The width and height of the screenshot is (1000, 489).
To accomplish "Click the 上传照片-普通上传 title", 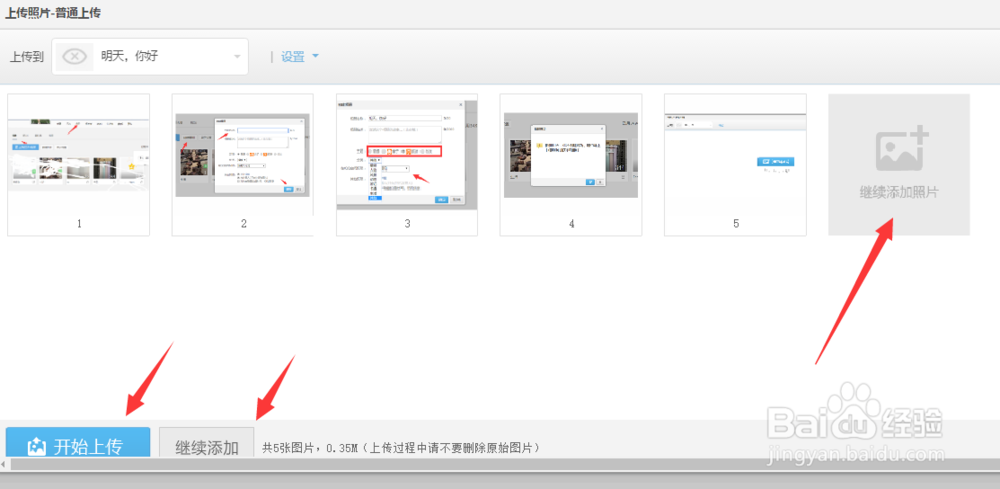I will [x=52, y=13].
